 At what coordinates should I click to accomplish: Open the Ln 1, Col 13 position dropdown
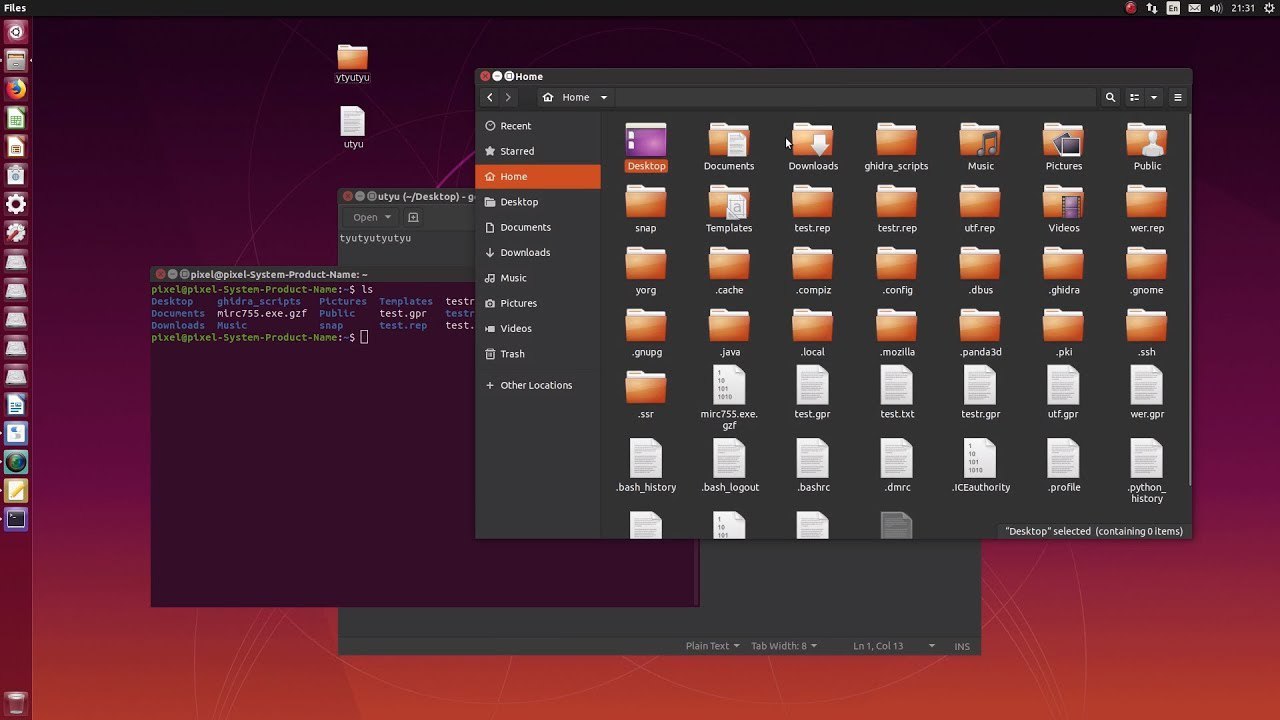pyautogui.click(x=894, y=646)
